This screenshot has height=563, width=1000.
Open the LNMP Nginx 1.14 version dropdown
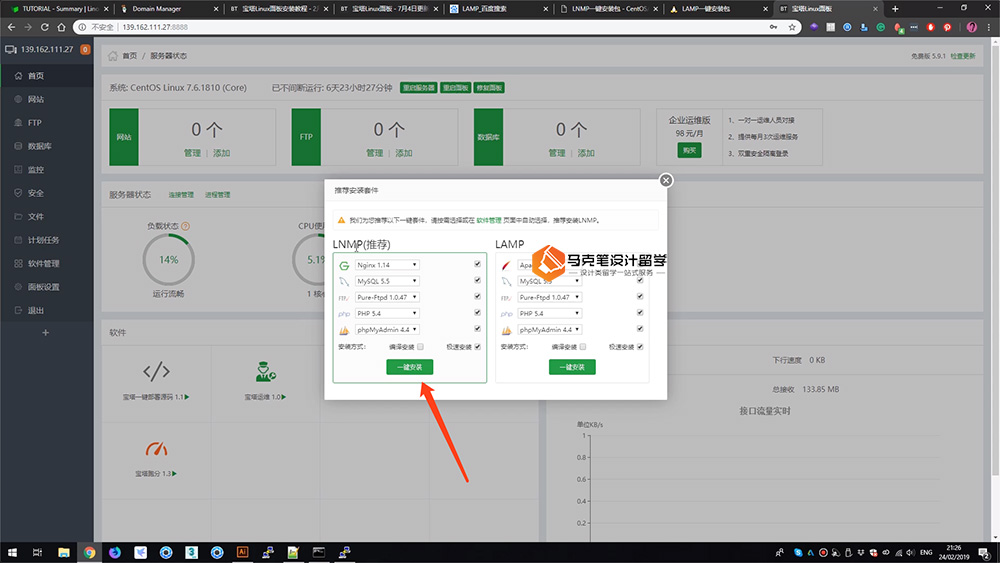pos(387,265)
